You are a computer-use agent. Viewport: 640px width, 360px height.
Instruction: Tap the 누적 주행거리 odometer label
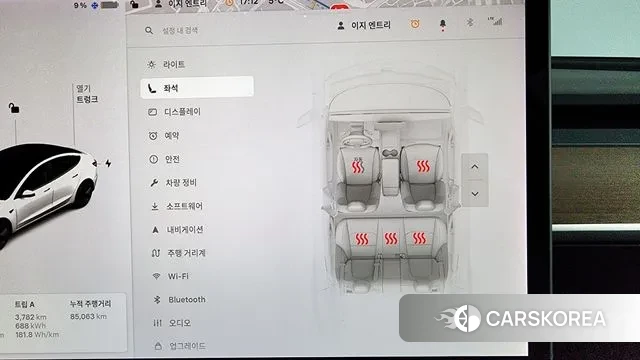point(90,304)
